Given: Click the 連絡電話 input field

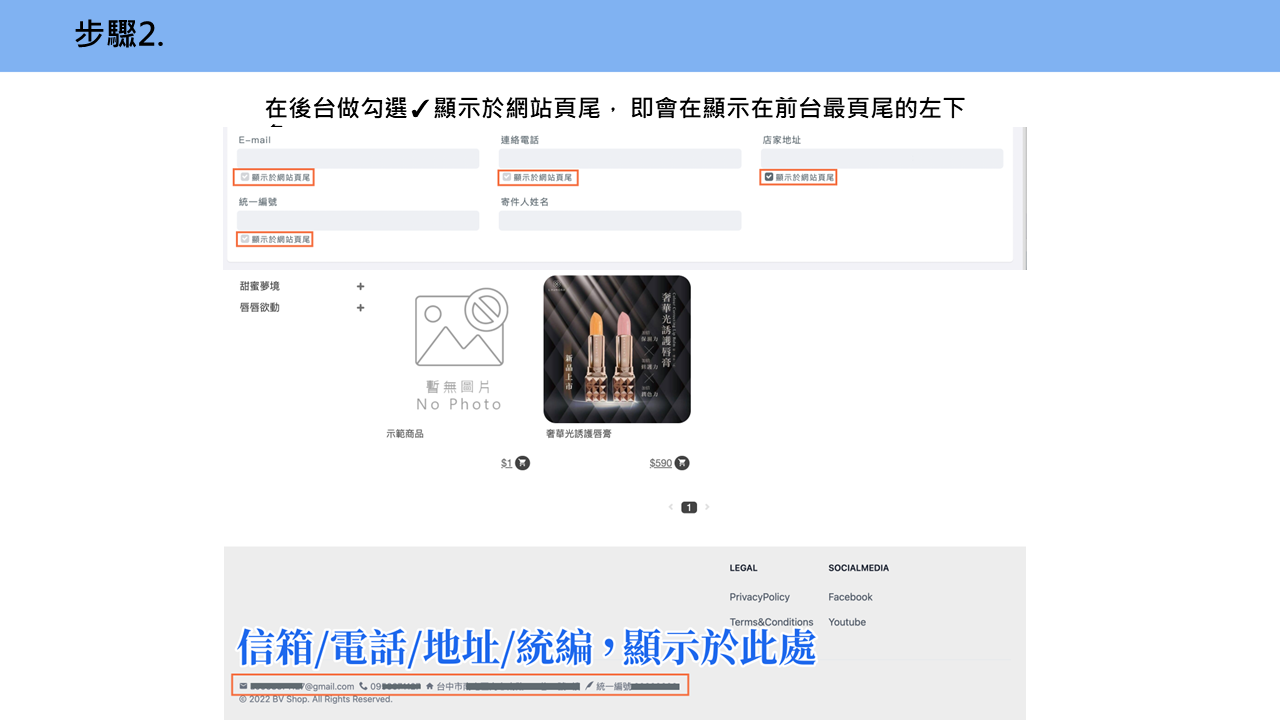Looking at the screenshot, I should coord(620,158).
